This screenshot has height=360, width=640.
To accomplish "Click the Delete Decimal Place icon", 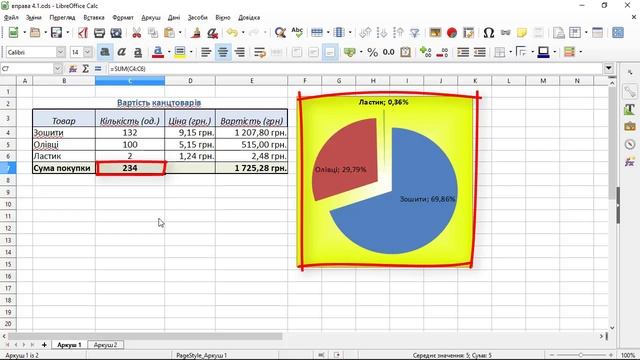I will tap(442, 52).
